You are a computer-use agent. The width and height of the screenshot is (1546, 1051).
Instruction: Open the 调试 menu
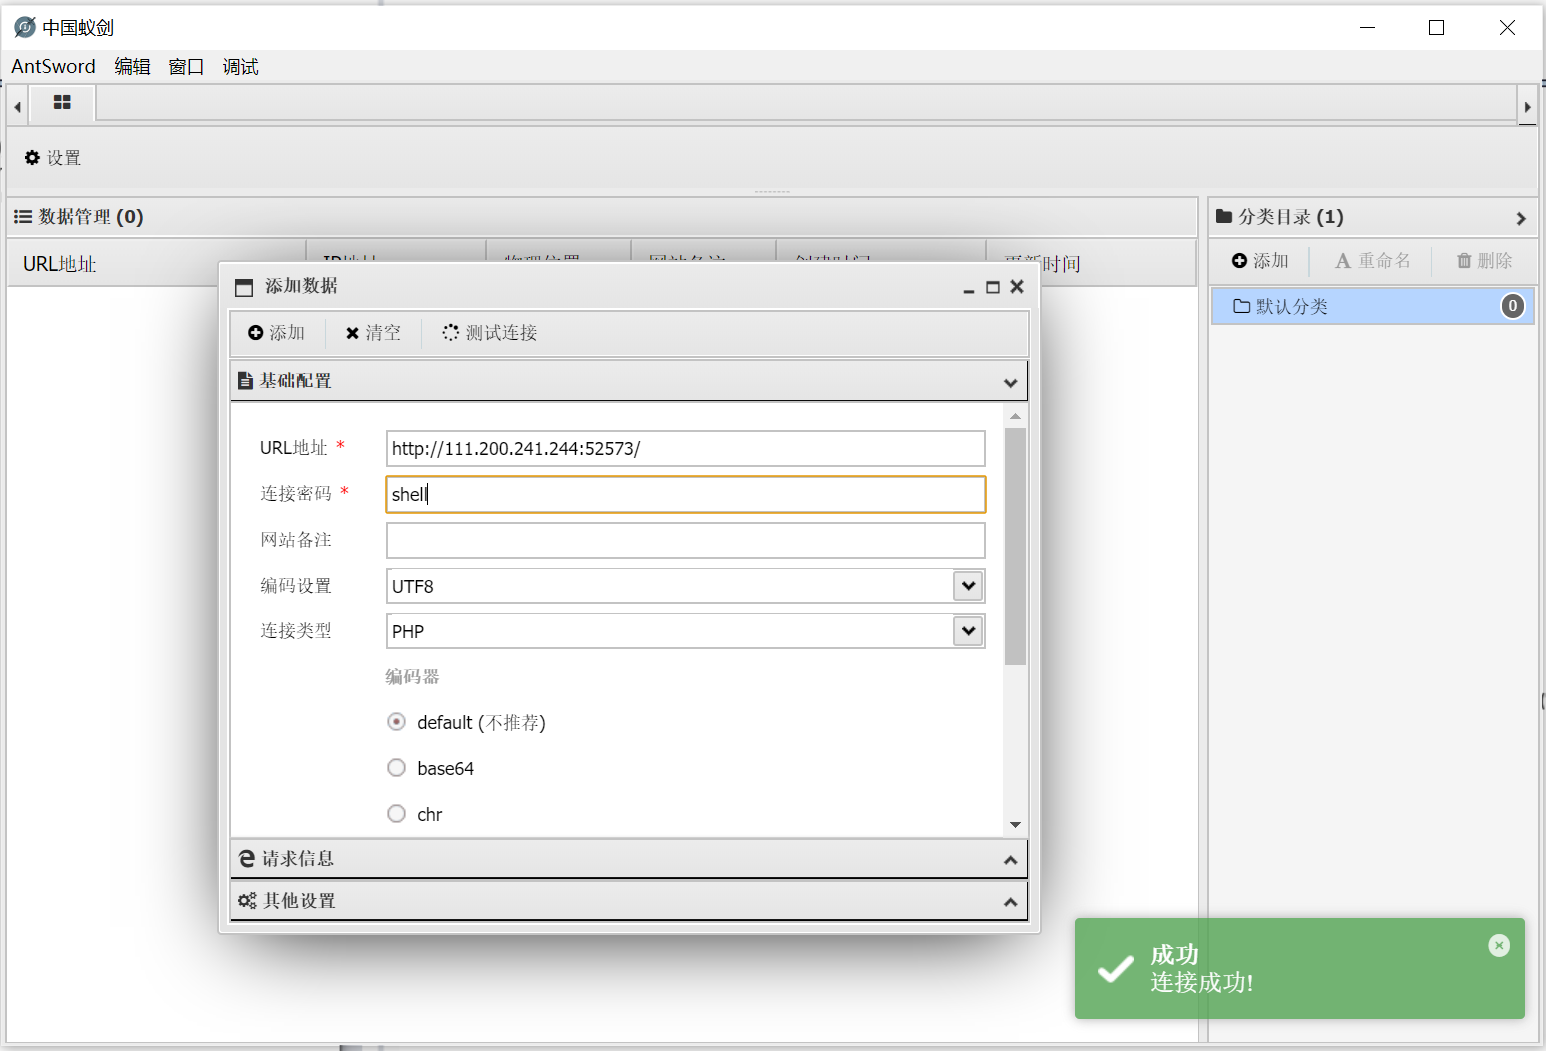coord(240,66)
